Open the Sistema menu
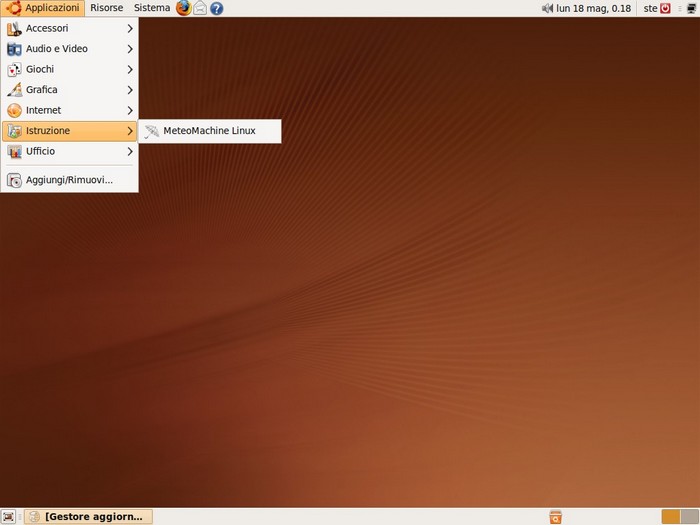The width and height of the screenshot is (700, 525). click(152, 8)
